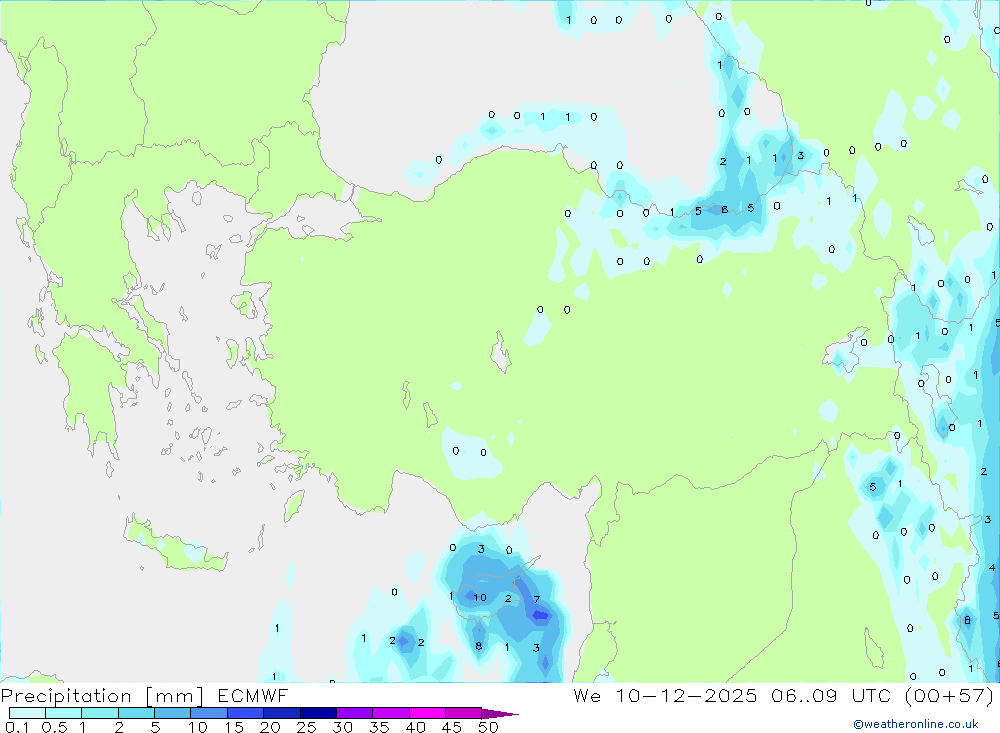Click the '30' legend scale label
The image size is (1000, 733).
click(342, 727)
